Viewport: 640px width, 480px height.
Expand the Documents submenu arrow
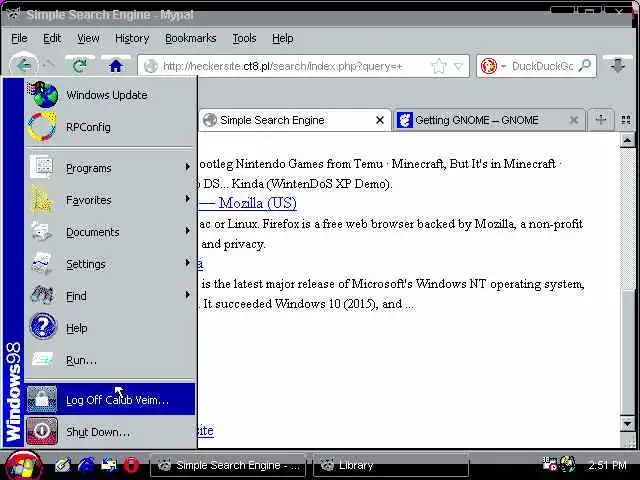[x=187, y=231]
